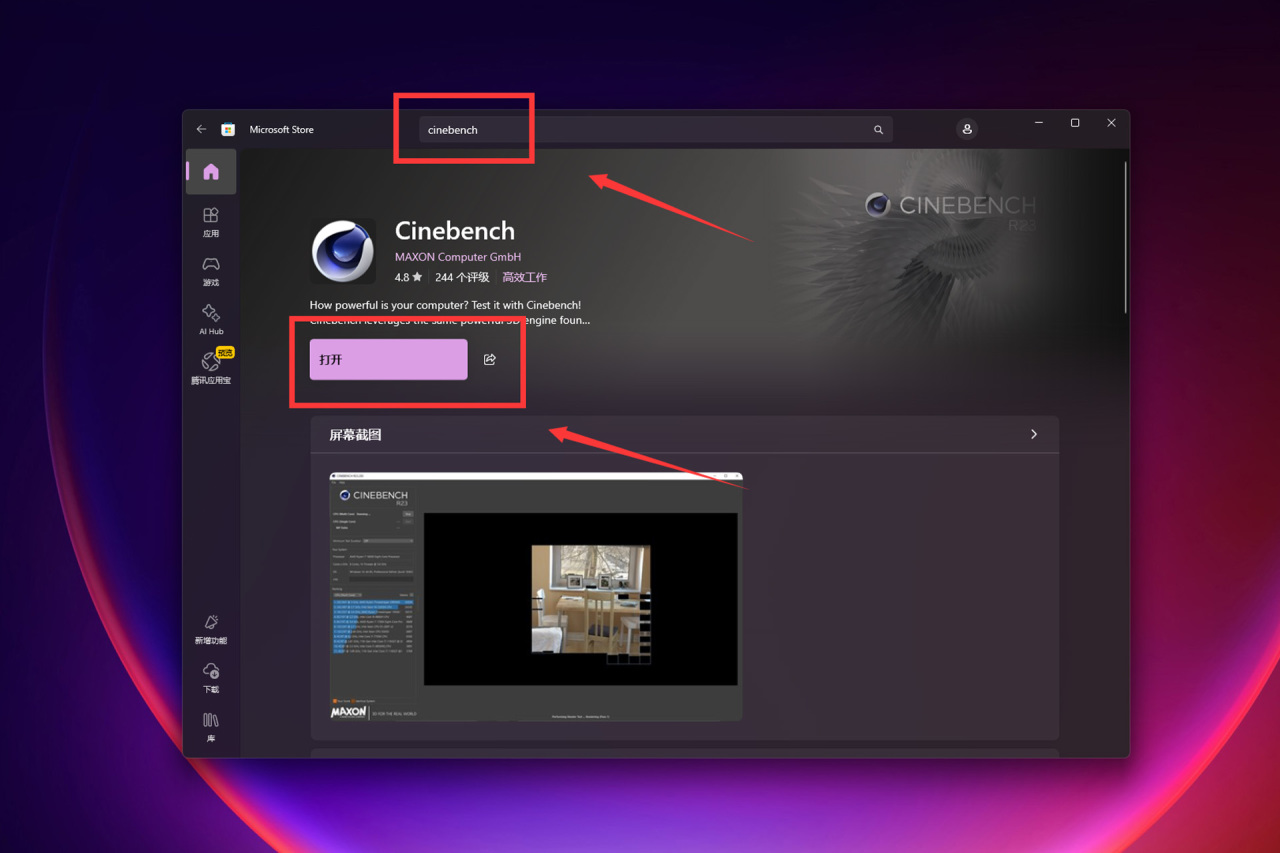Open the MAXON Computer GmbH publisher link
Viewport: 1280px width, 853px height.
click(x=458, y=257)
